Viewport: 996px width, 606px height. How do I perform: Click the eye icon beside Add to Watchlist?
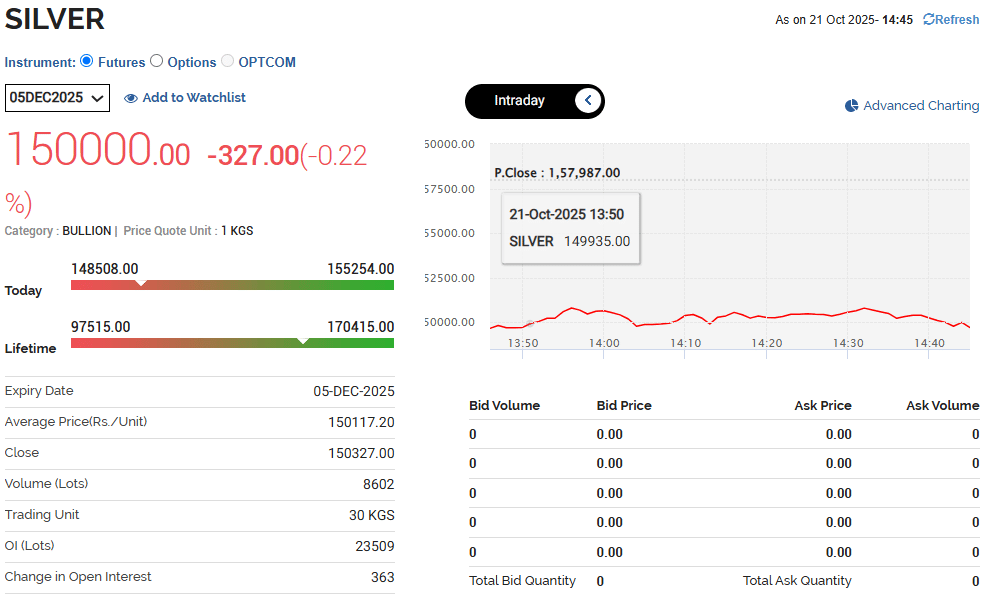[x=131, y=98]
